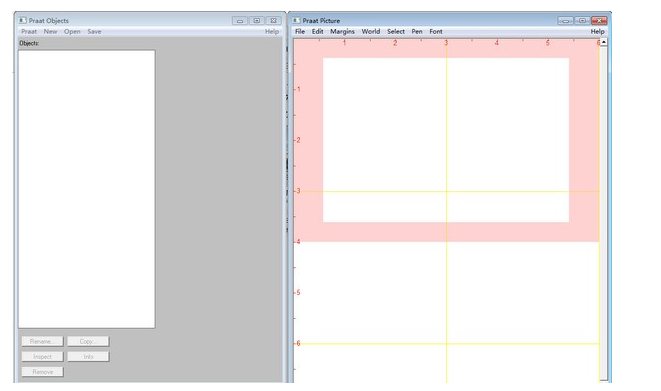The width and height of the screenshot is (661, 391).
Task: Maximize the Praat Picture window
Action: pos(582,21)
